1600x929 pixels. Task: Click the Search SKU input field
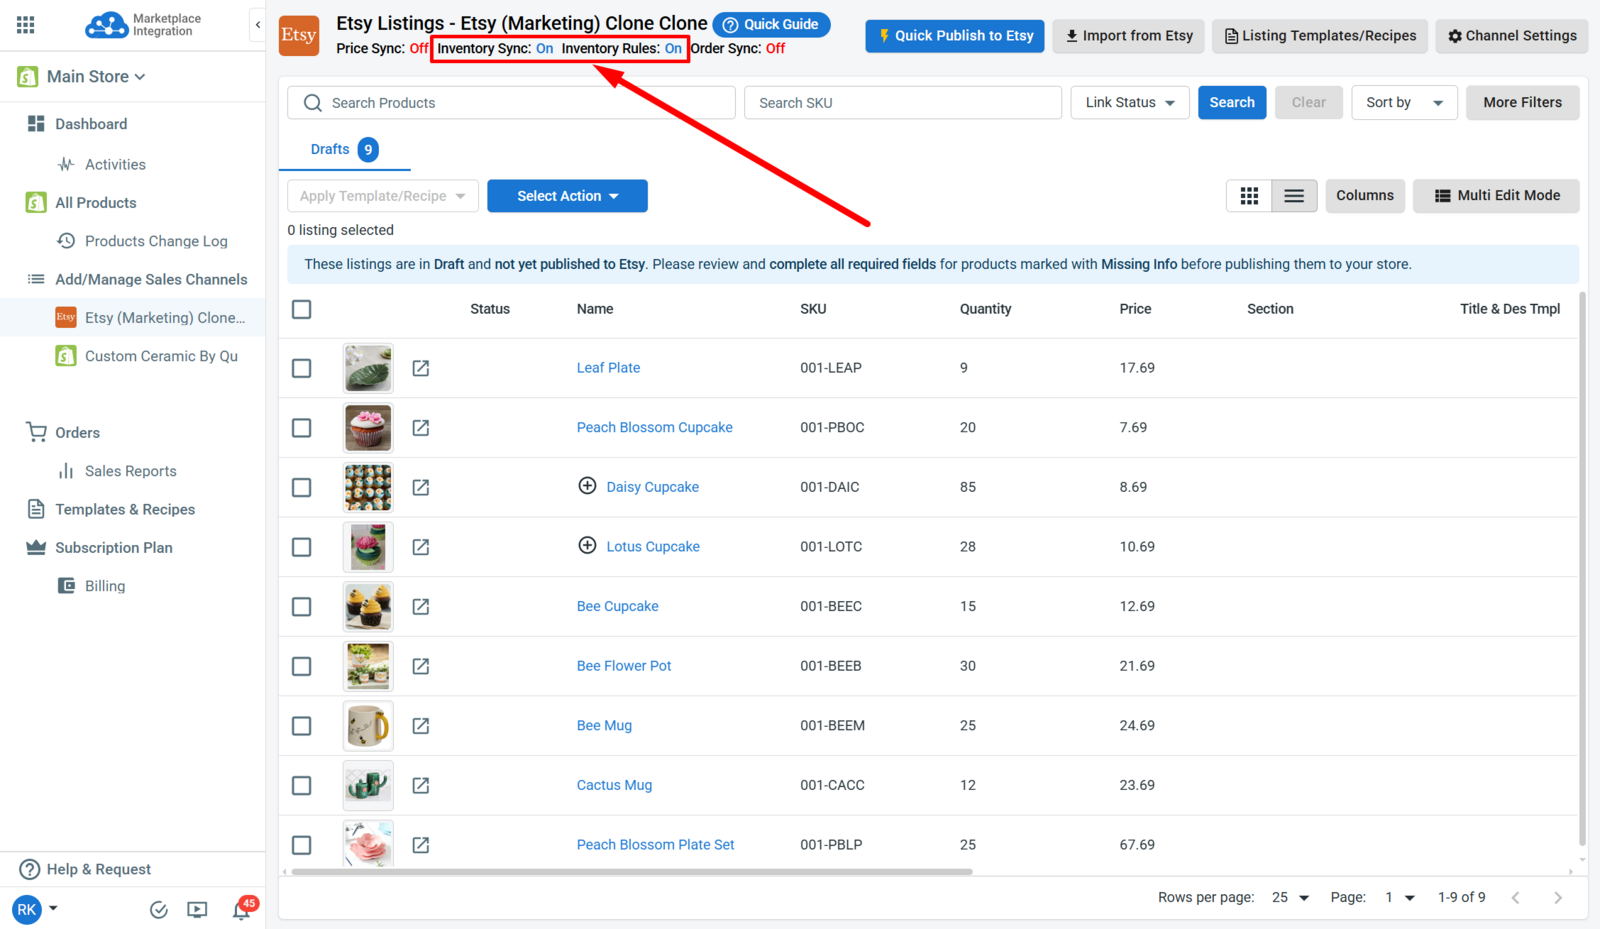[903, 103]
